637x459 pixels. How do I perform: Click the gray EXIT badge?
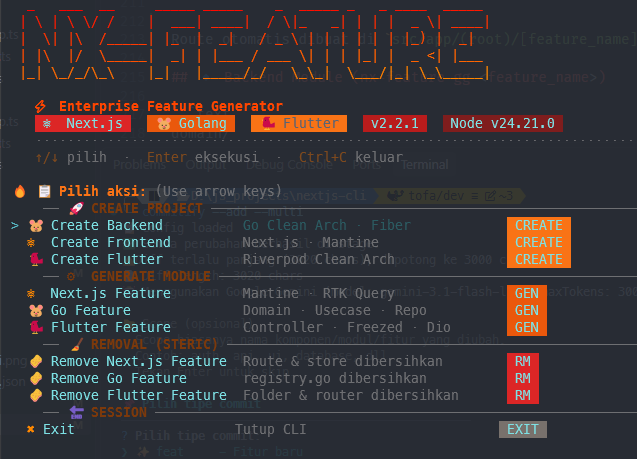tap(523, 429)
